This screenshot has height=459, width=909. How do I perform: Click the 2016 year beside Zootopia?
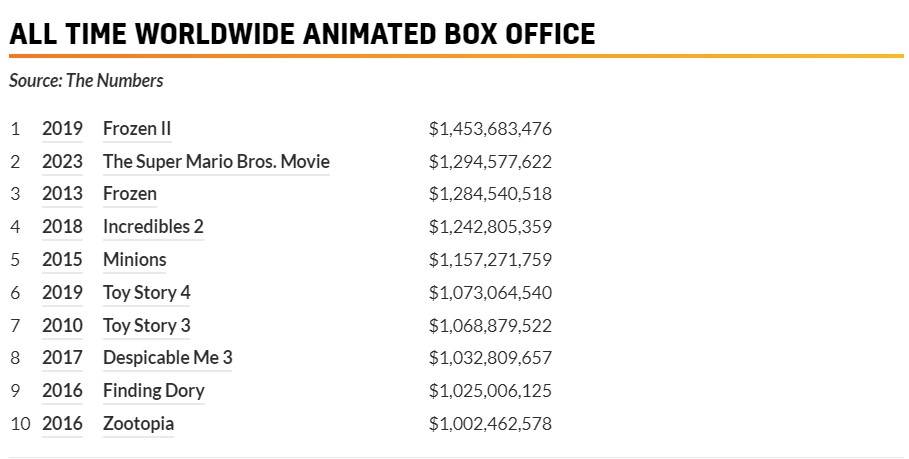(62, 424)
